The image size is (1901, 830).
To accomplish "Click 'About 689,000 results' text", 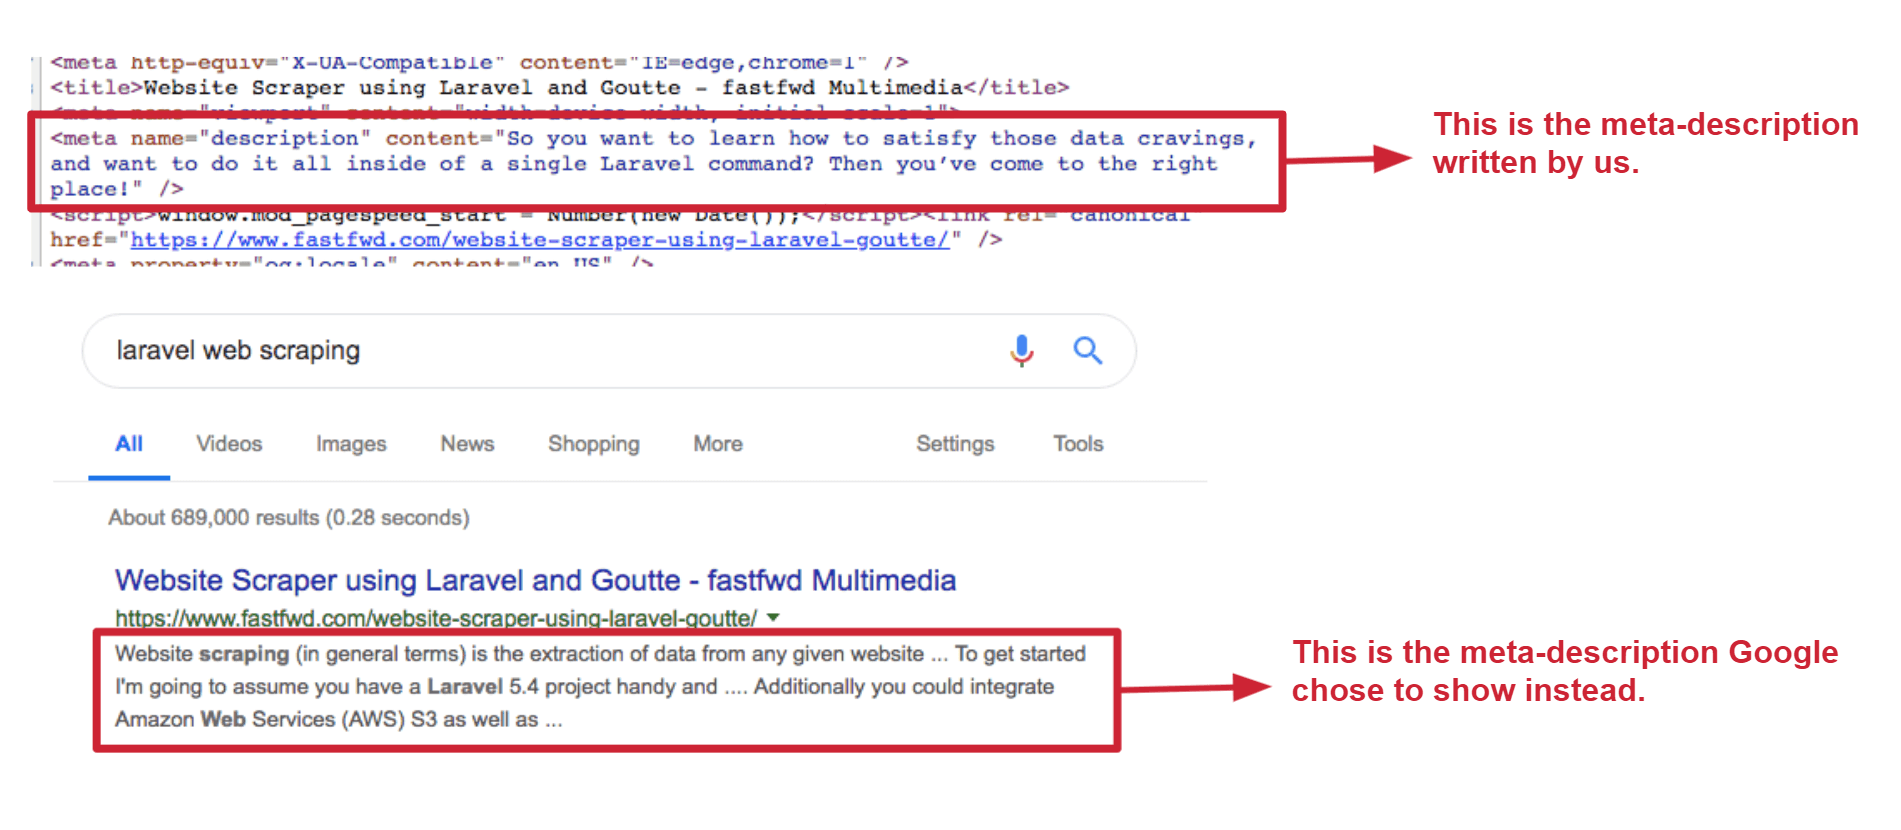I will (289, 518).
